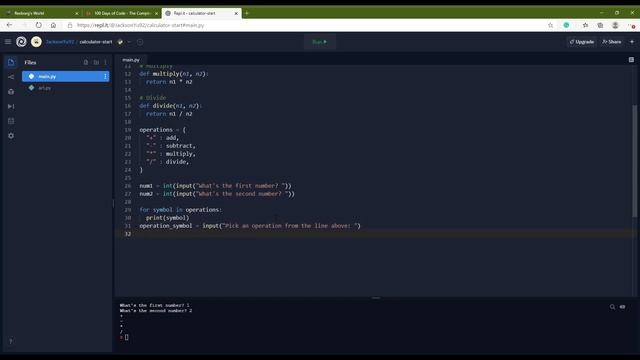
Task: Reload the page
Action: 38,25
